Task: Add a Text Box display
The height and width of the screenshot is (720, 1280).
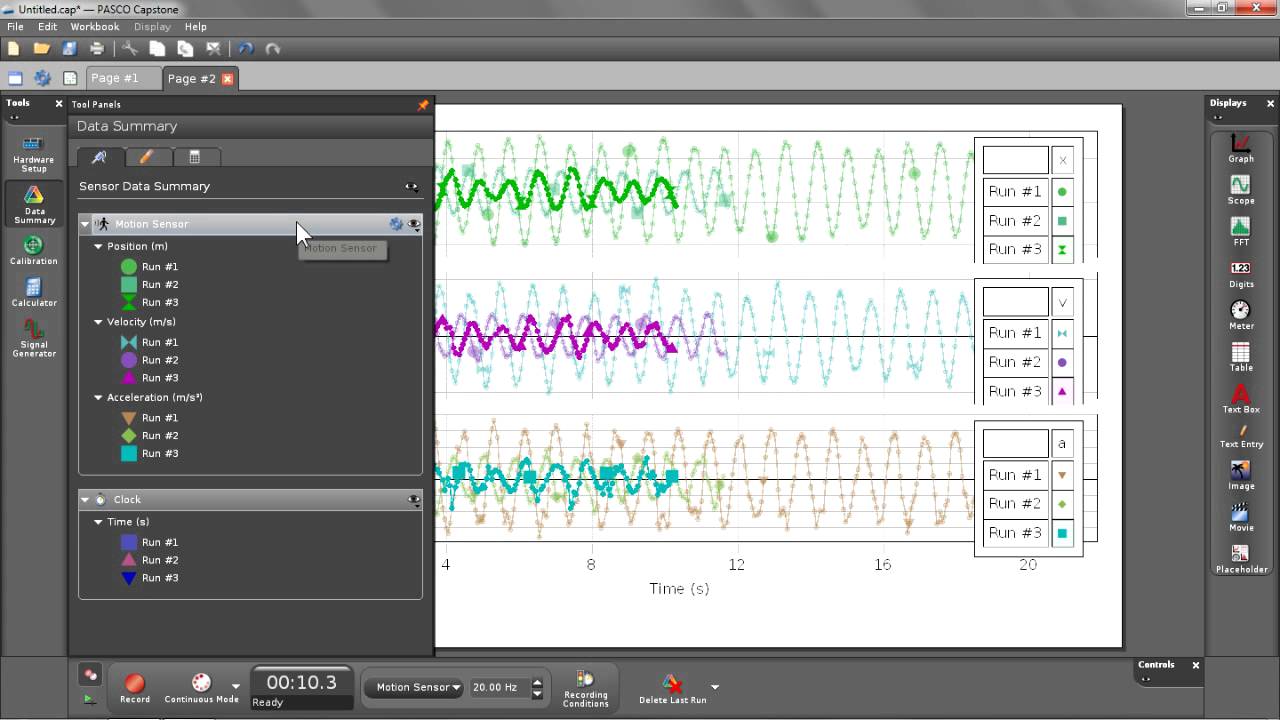Action: 1241,399
